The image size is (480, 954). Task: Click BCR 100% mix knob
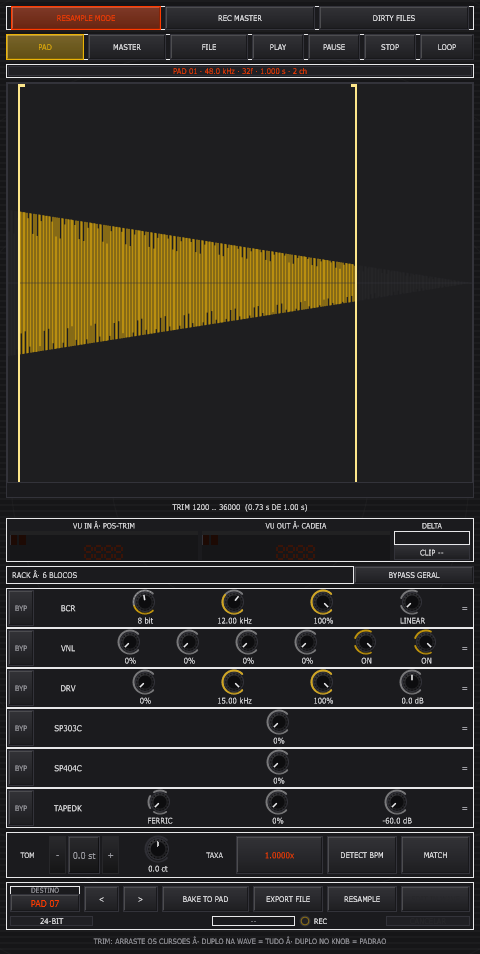(323, 602)
